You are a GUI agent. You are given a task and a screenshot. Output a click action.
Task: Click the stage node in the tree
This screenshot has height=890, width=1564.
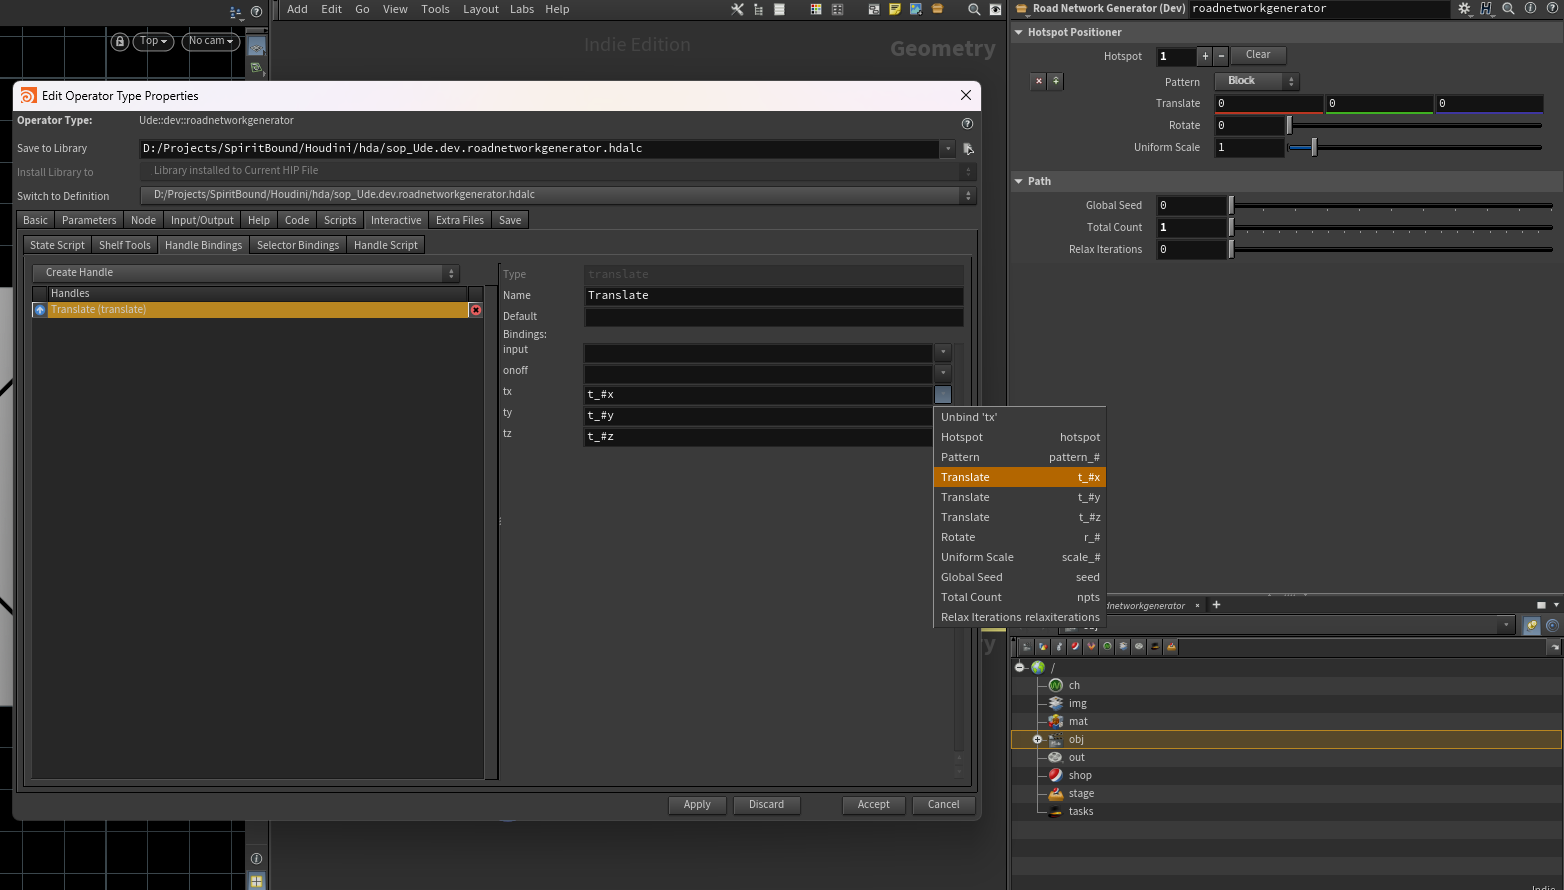coord(1081,794)
